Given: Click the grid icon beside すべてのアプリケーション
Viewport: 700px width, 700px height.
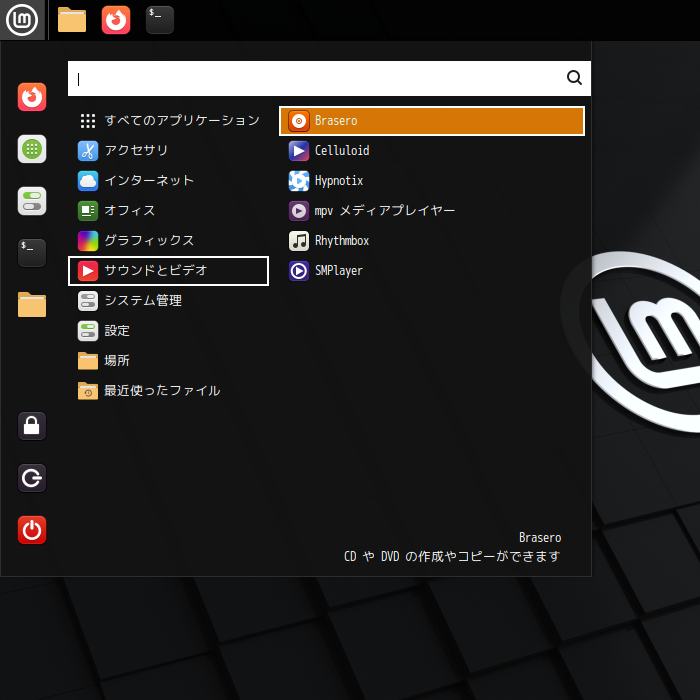Looking at the screenshot, I should [88, 121].
